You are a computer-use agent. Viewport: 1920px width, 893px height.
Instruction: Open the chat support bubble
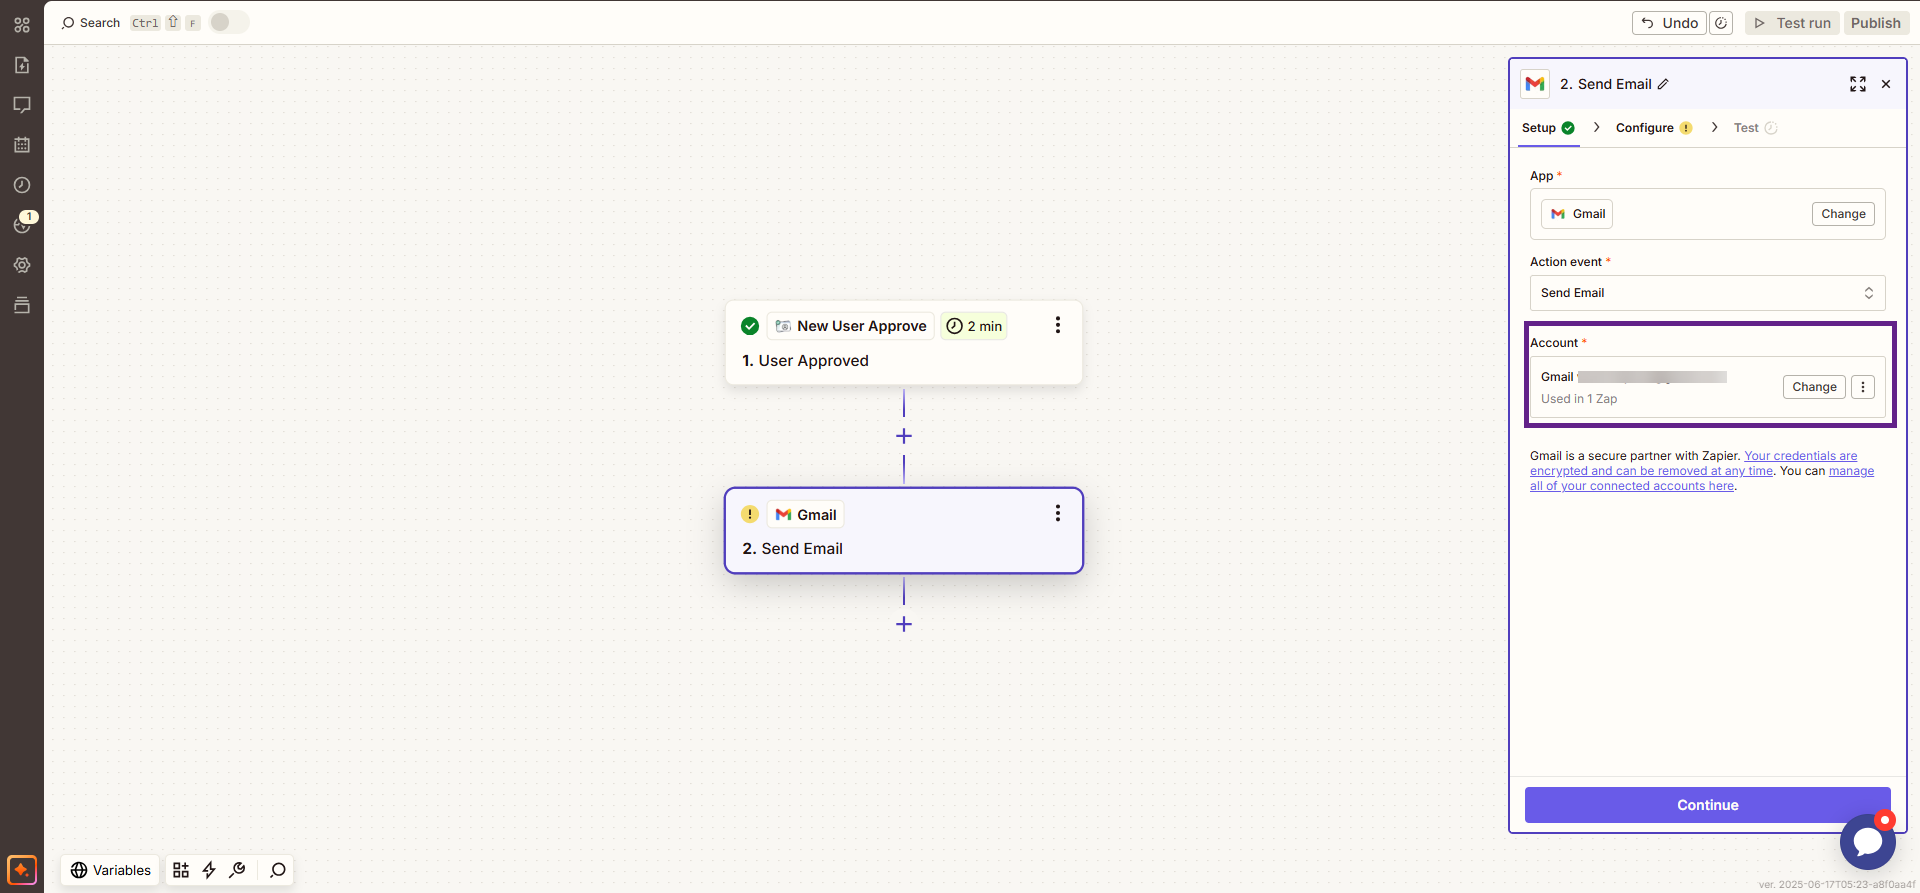tap(1867, 842)
